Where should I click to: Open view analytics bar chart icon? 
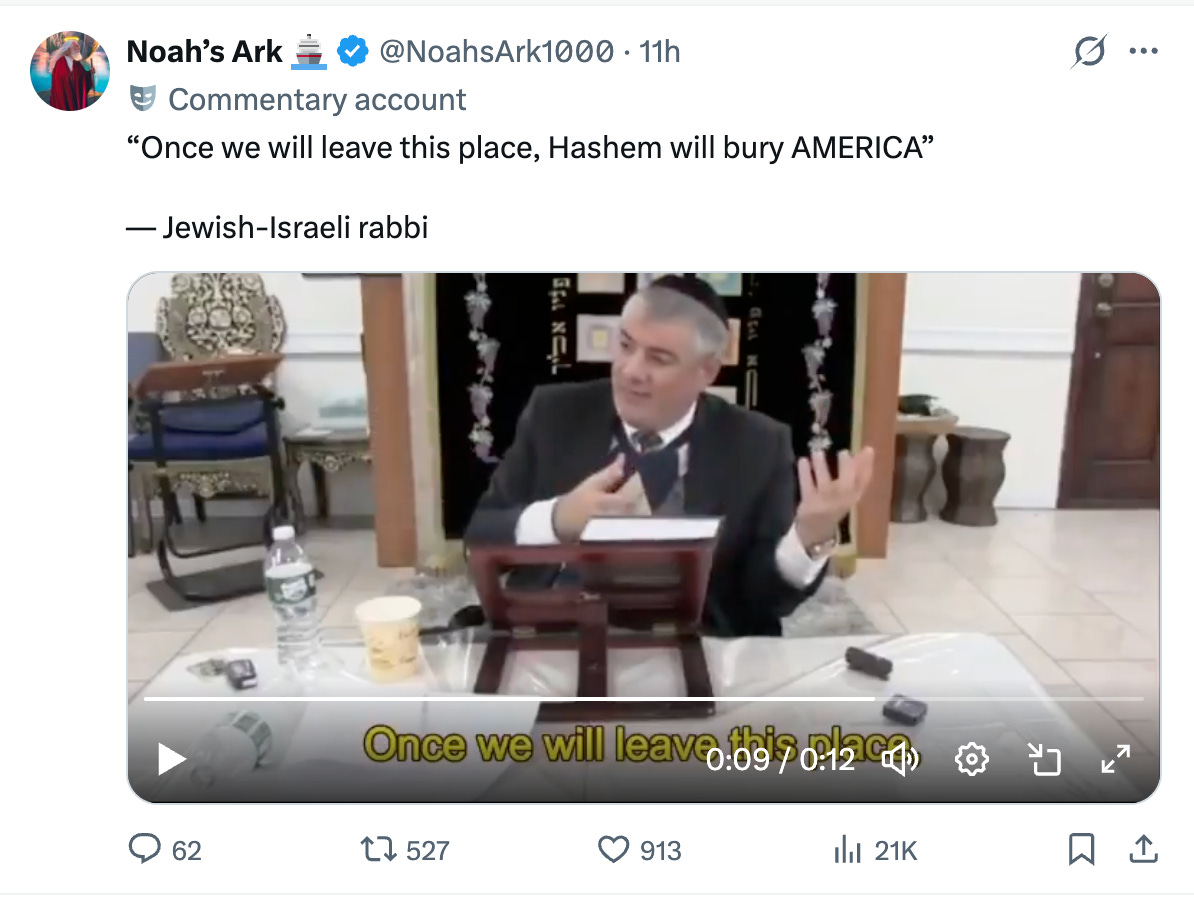click(848, 849)
